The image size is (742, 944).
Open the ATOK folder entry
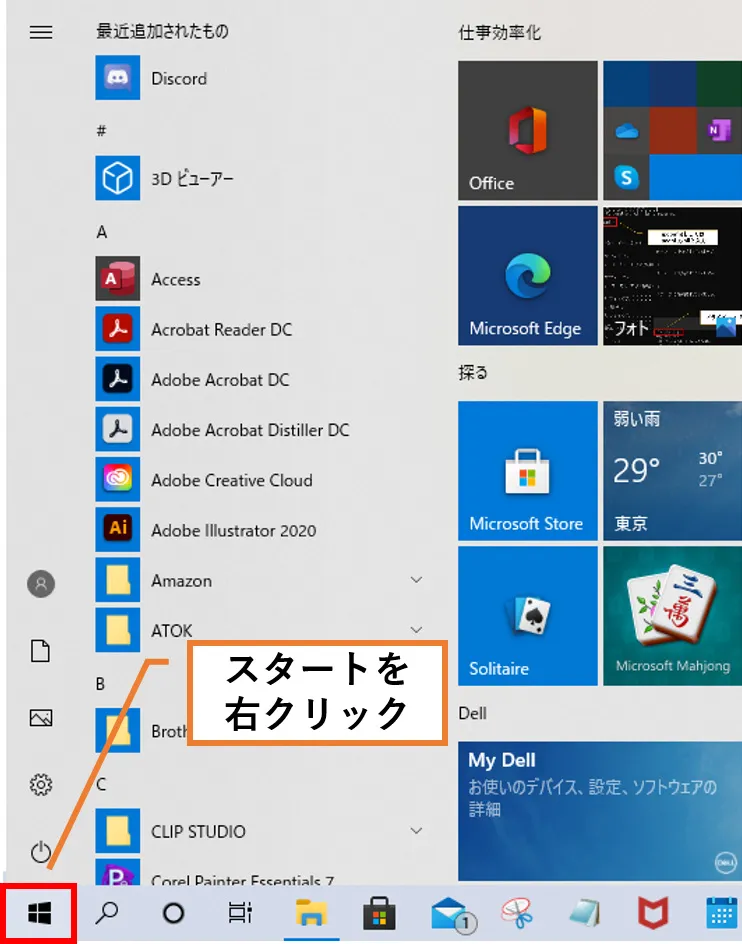(x=259, y=630)
